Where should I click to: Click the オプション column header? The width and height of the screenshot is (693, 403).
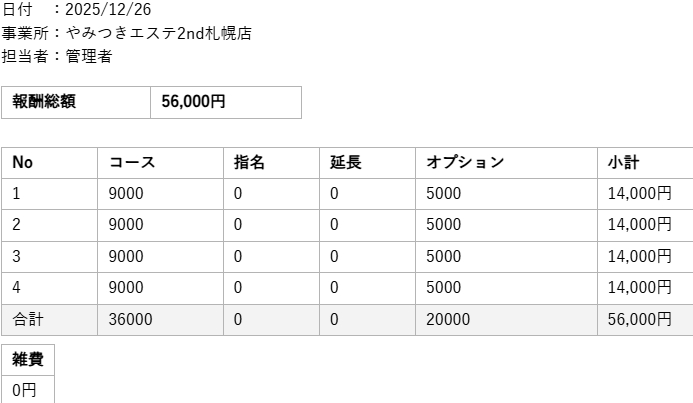(x=465, y=162)
